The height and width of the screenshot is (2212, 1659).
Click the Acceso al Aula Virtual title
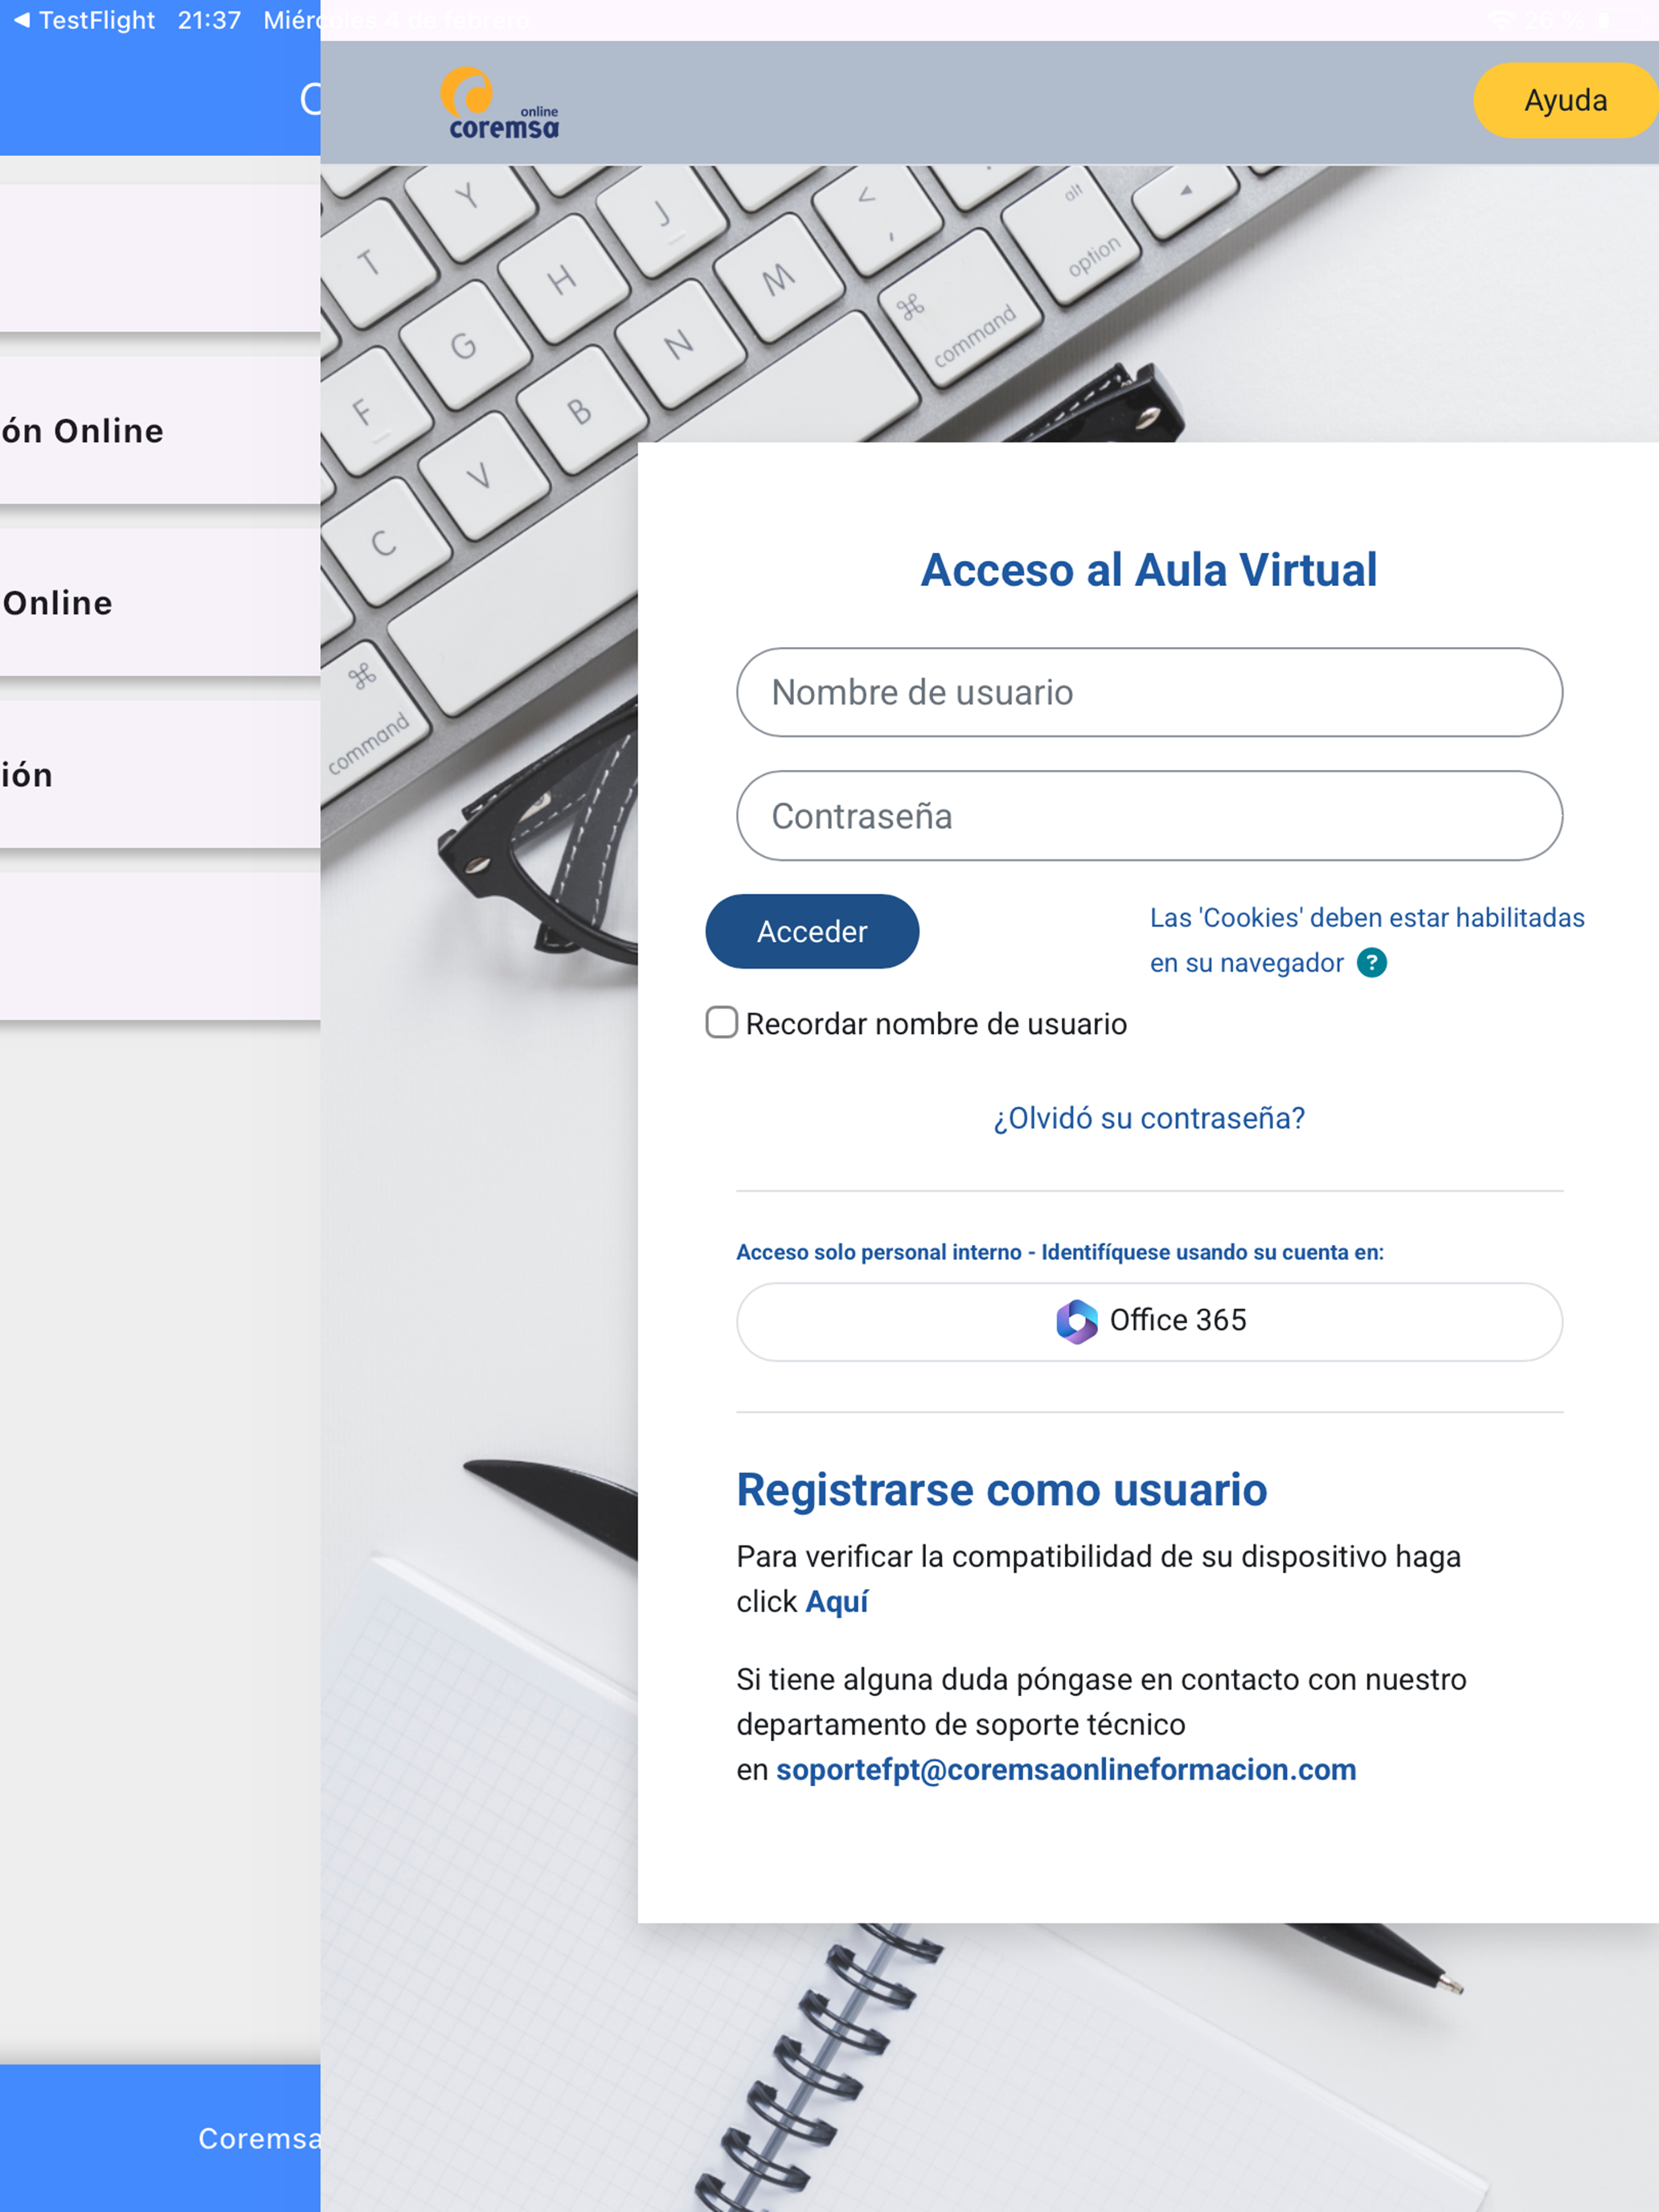1149,570
